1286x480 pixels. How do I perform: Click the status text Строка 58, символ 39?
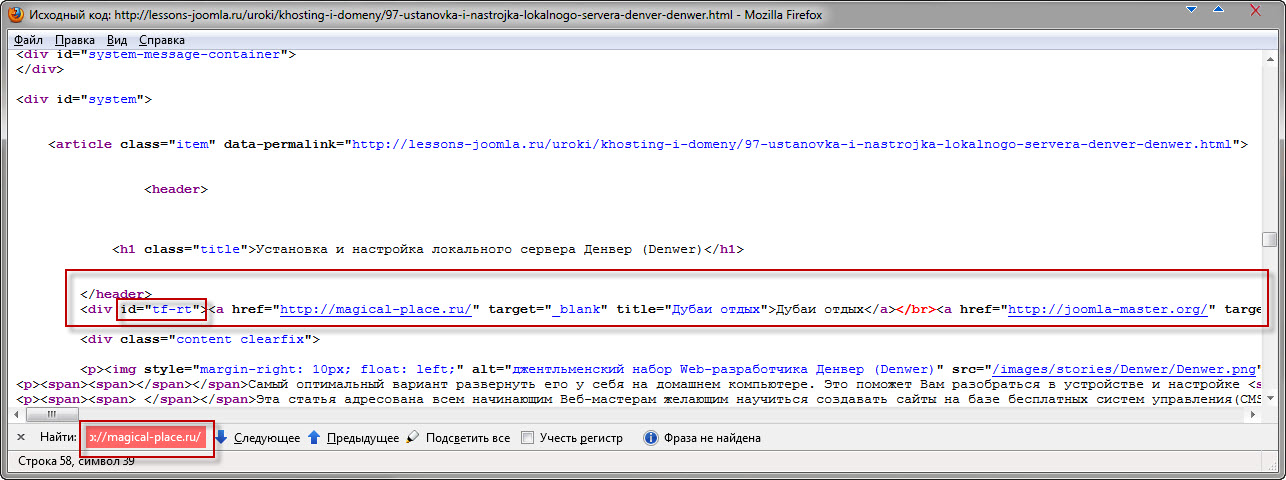[x=78, y=462]
